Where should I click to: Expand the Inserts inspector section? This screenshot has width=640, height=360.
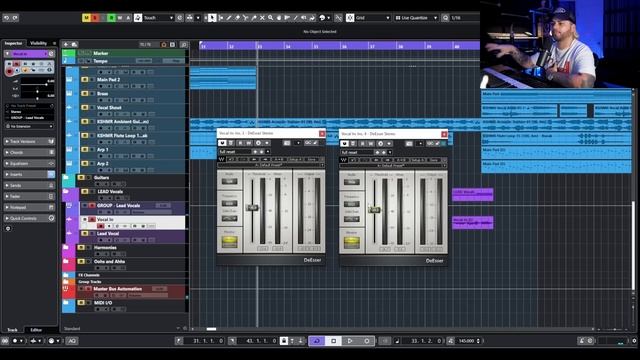point(29,174)
